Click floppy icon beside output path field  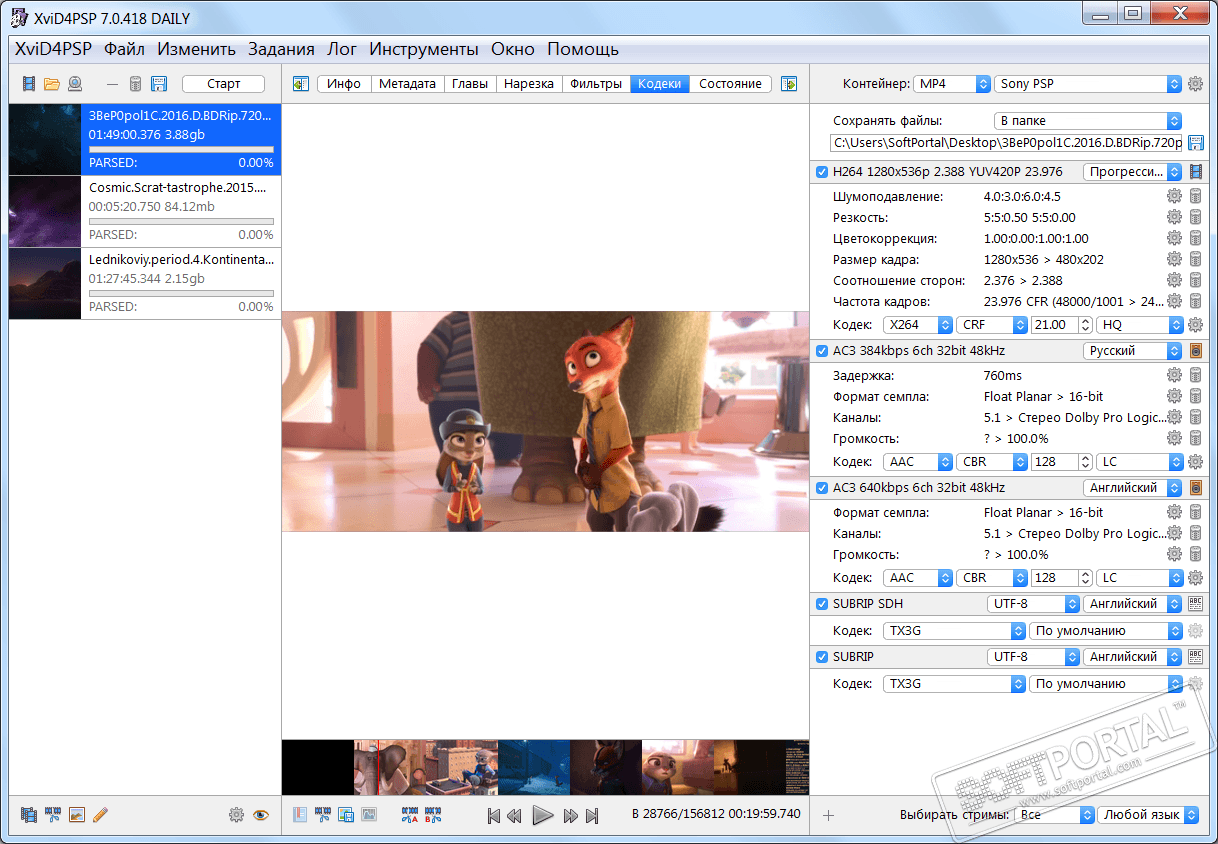coord(1195,143)
